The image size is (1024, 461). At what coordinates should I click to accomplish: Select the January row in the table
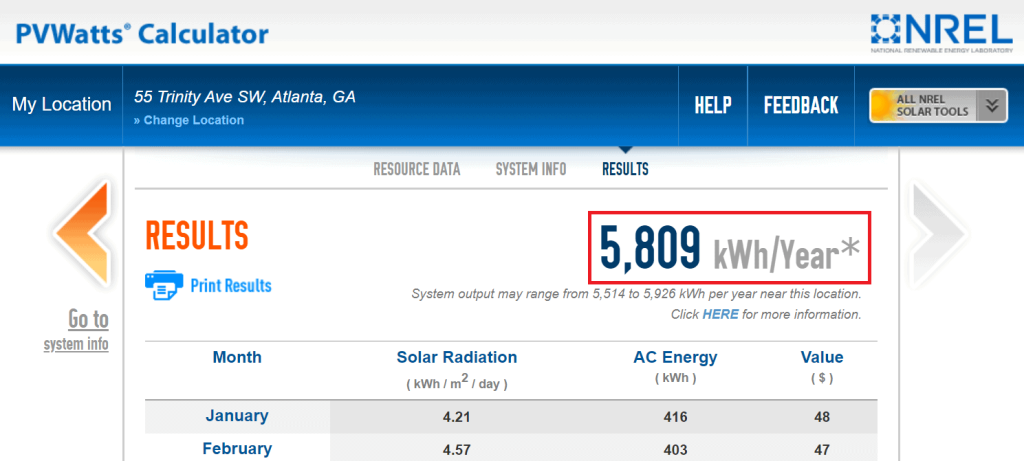511,416
